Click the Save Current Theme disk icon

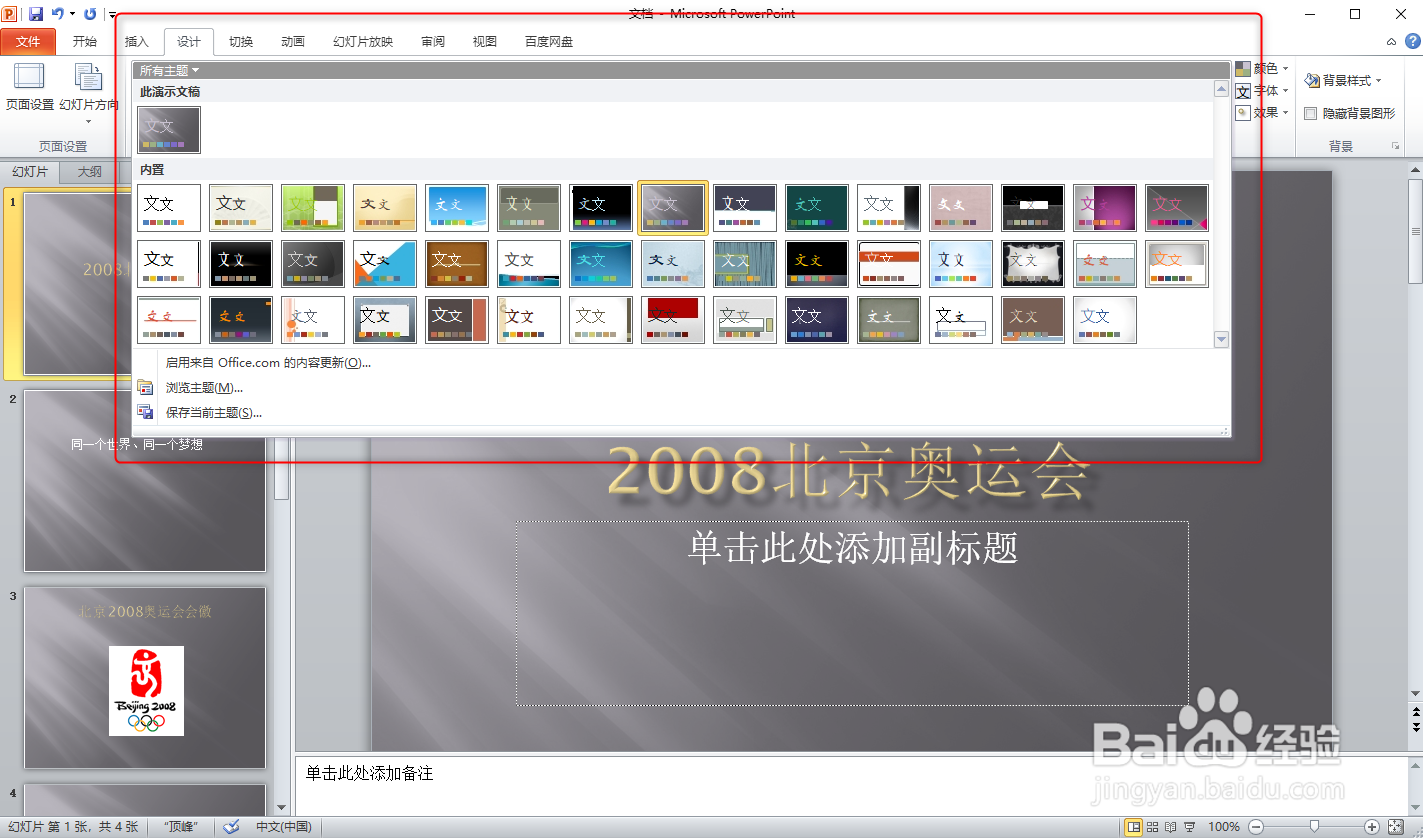[146, 412]
